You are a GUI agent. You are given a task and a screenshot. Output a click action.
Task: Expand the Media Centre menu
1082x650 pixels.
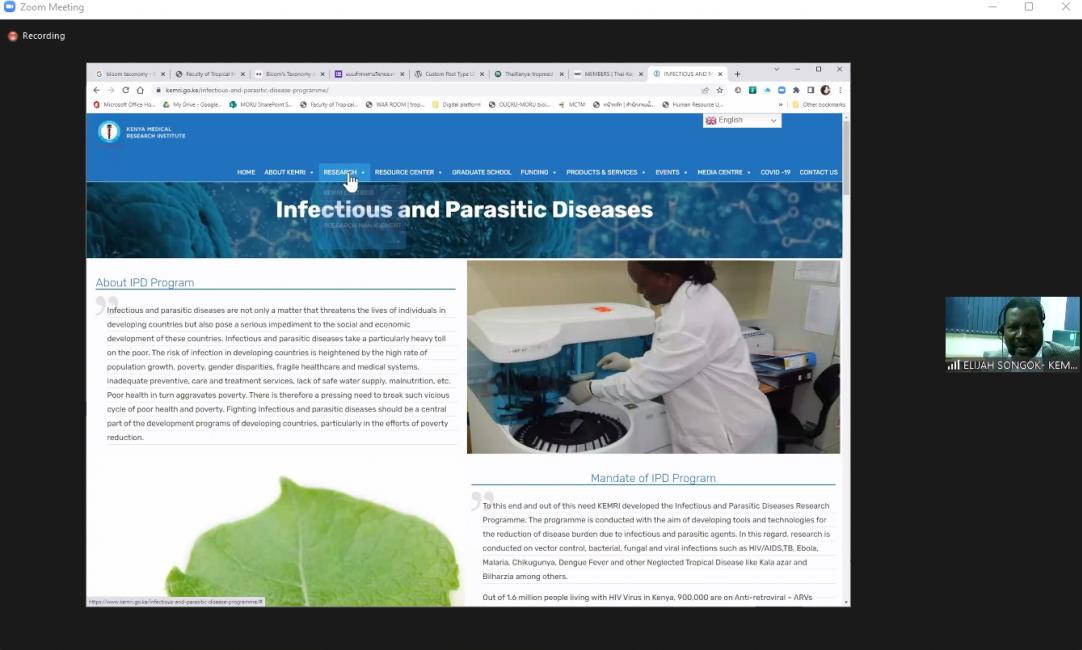pos(723,173)
